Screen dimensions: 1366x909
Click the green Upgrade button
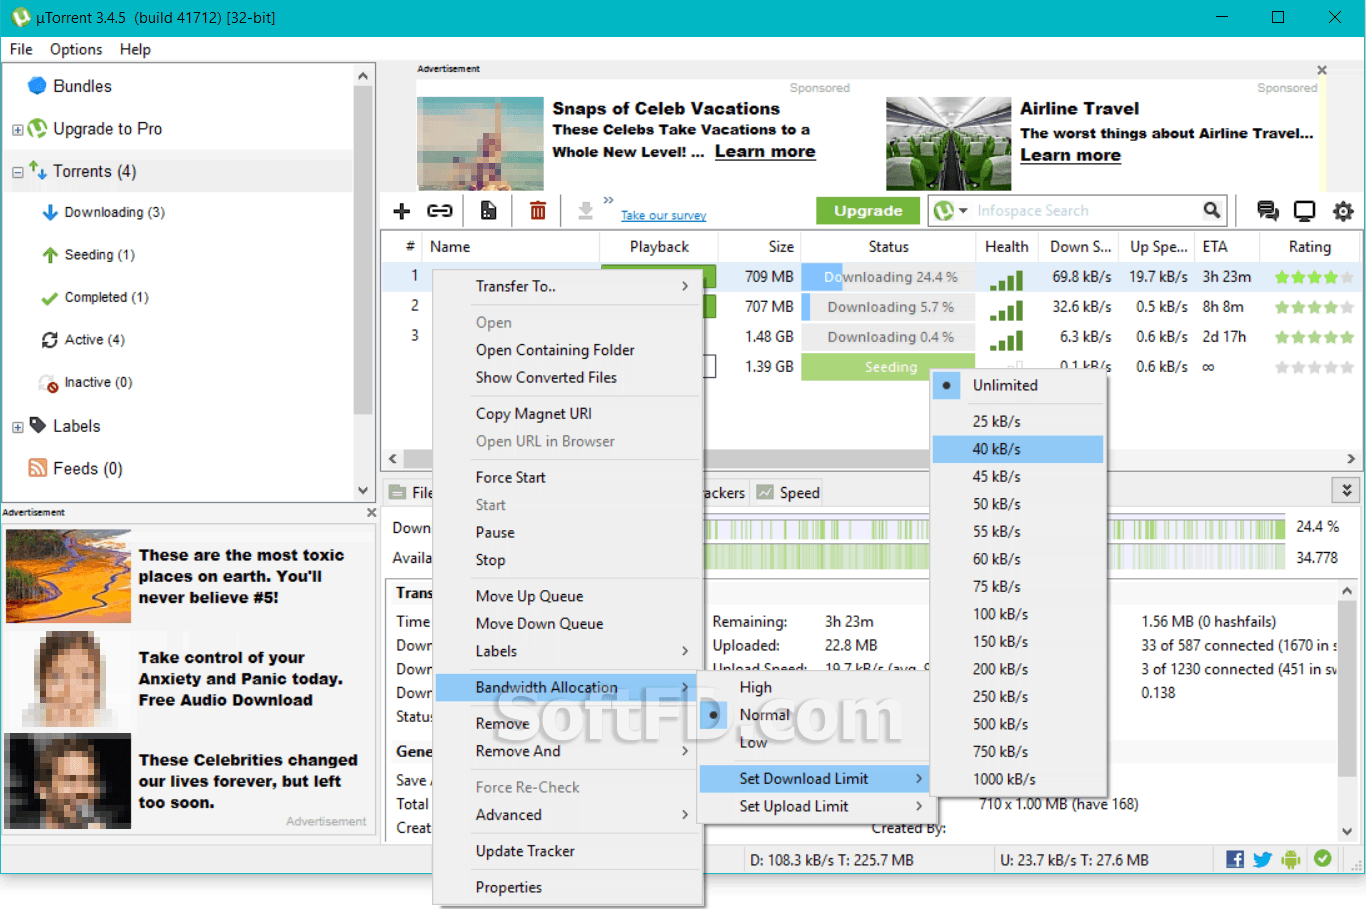(x=868, y=211)
